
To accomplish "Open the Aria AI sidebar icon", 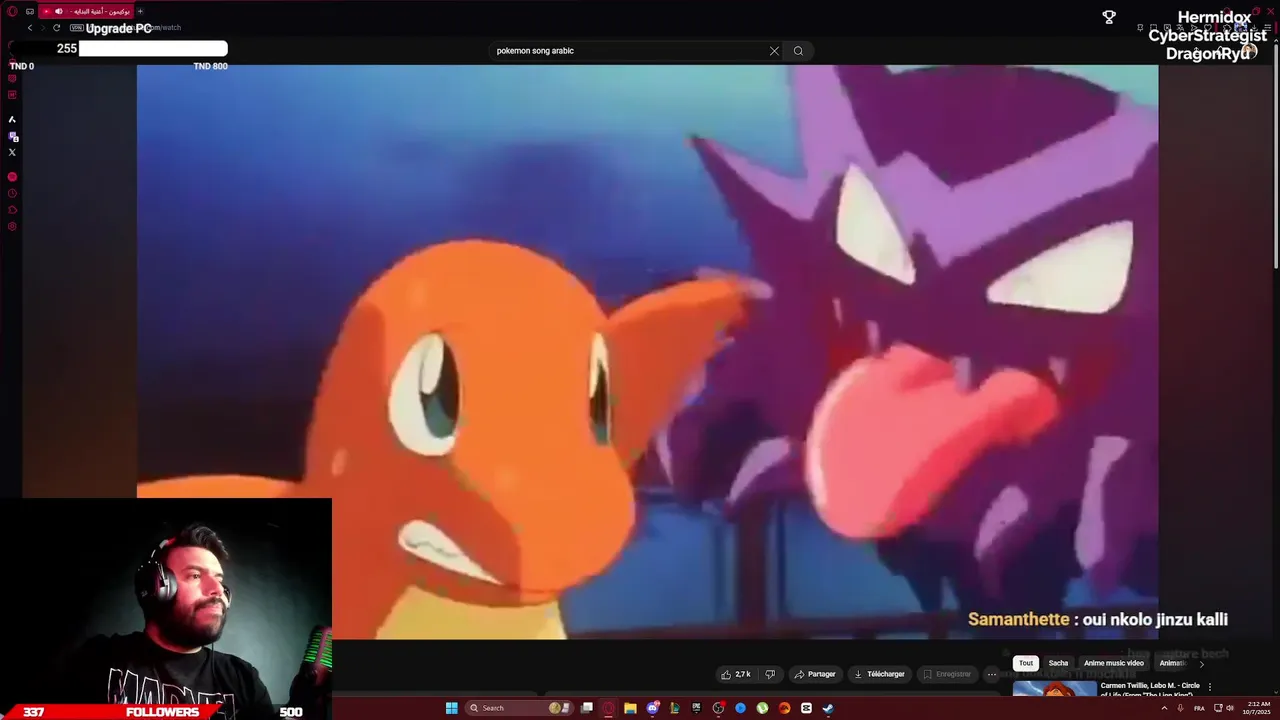I will (x=12, y=119).
